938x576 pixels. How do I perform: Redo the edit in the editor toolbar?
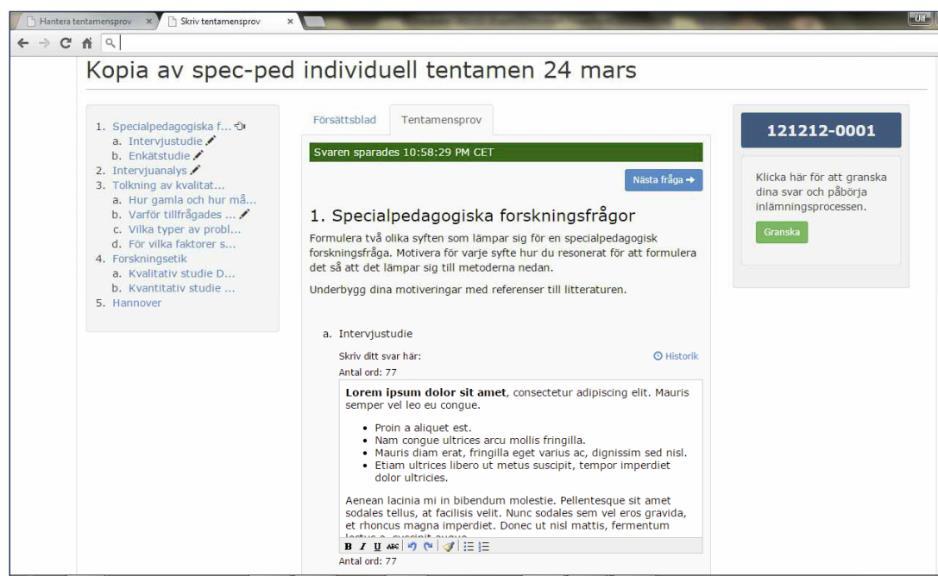[428, 546]
